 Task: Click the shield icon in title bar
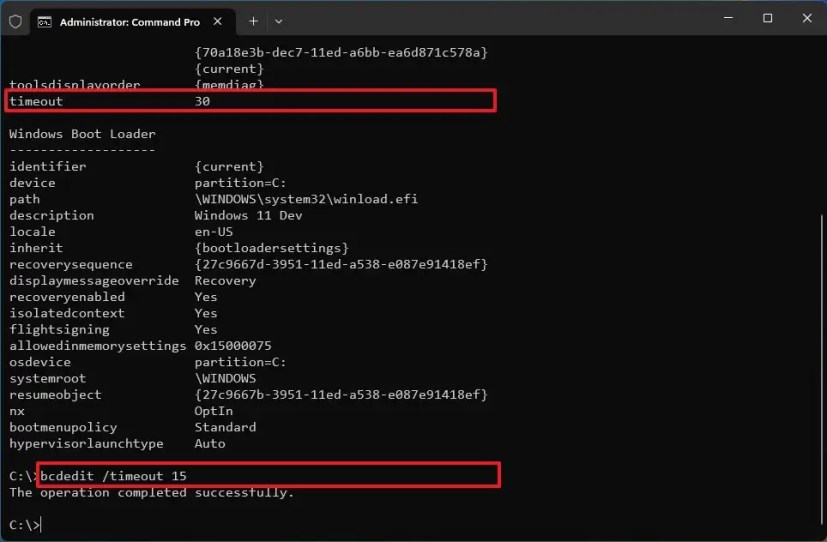point(15,22)
